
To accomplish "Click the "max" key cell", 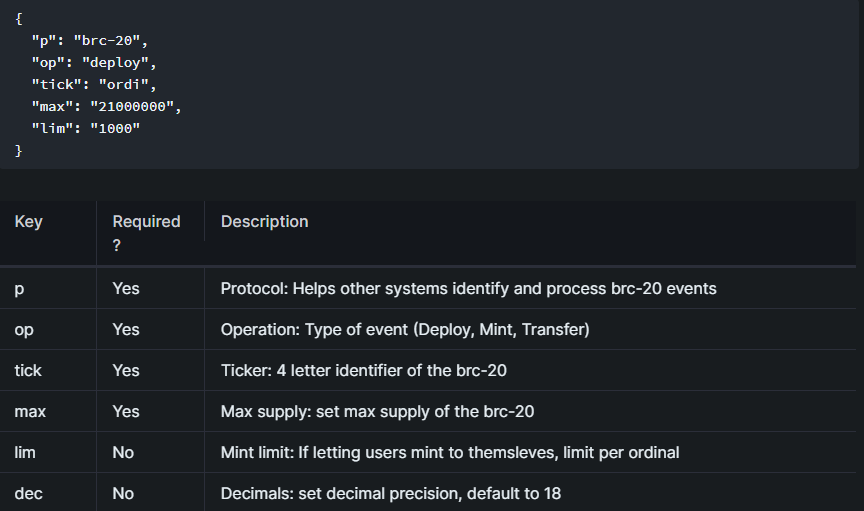I will coord(30,412).
